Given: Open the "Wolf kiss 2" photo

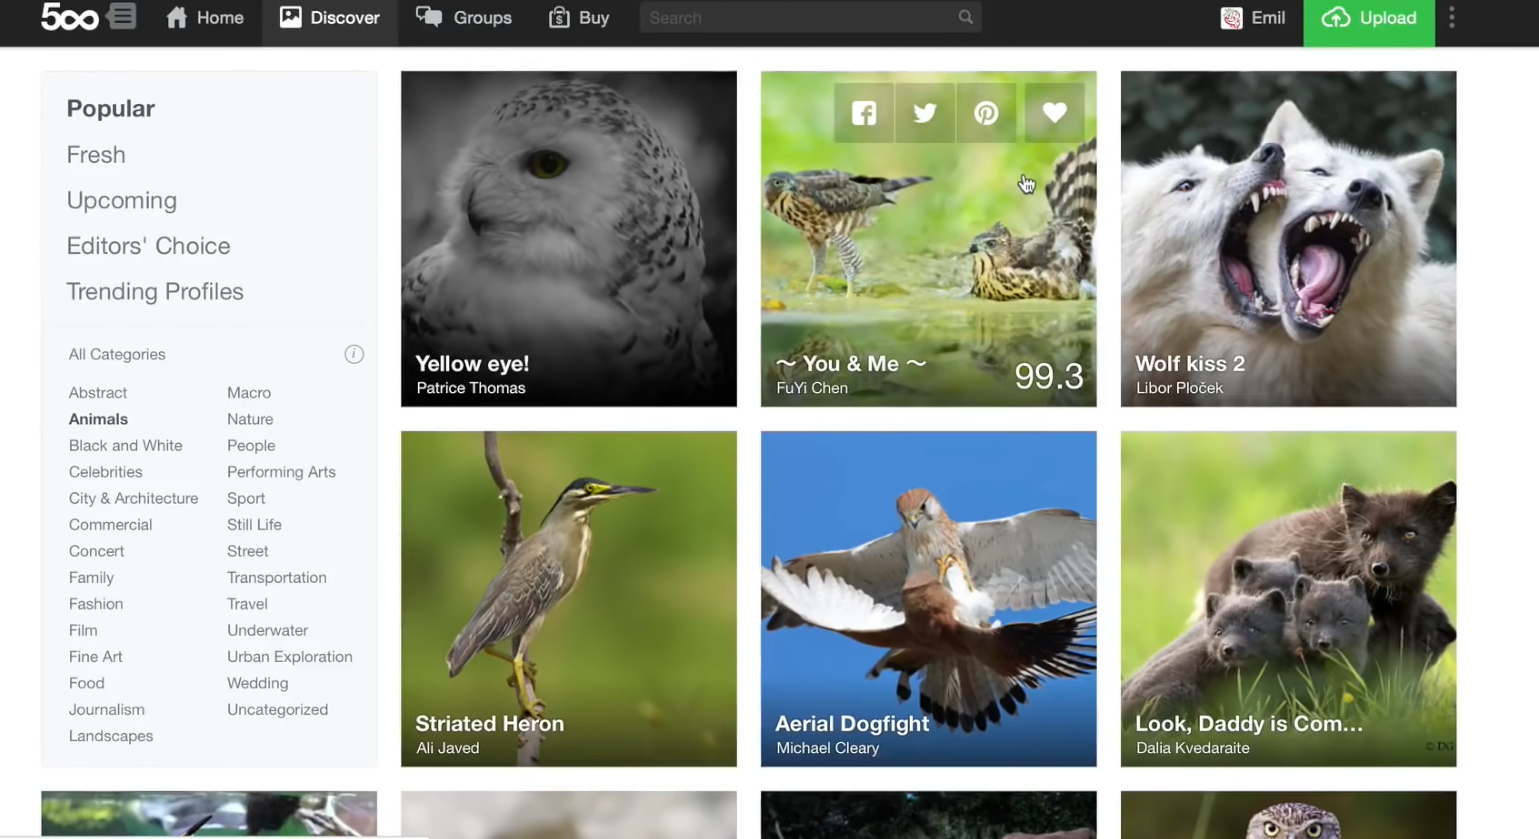Looking at the screenshot, I should tap(1288, 238).
